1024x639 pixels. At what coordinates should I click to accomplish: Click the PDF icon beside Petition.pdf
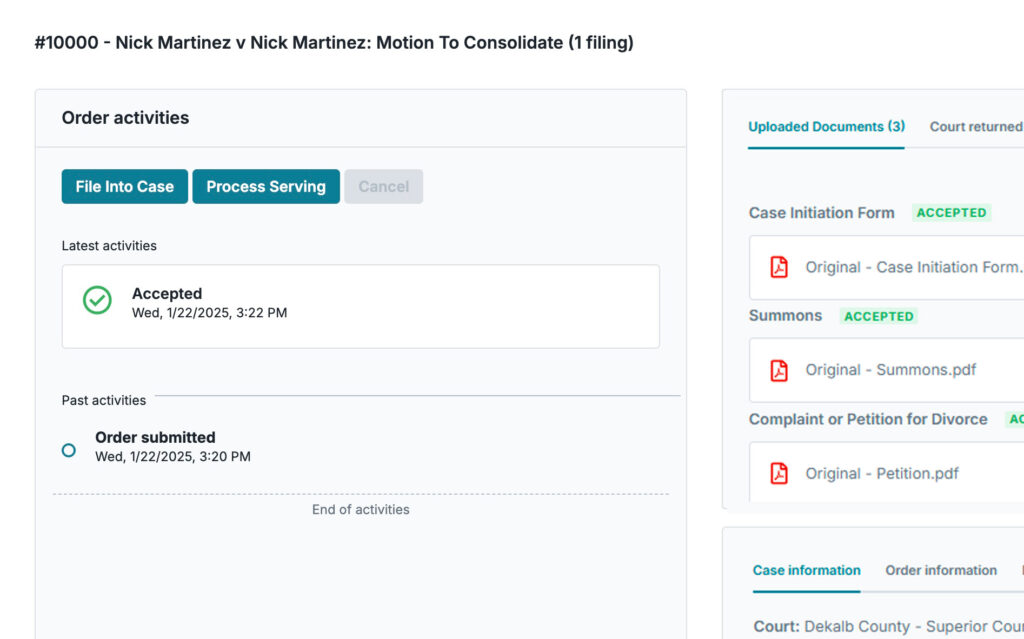pos(779,473)
